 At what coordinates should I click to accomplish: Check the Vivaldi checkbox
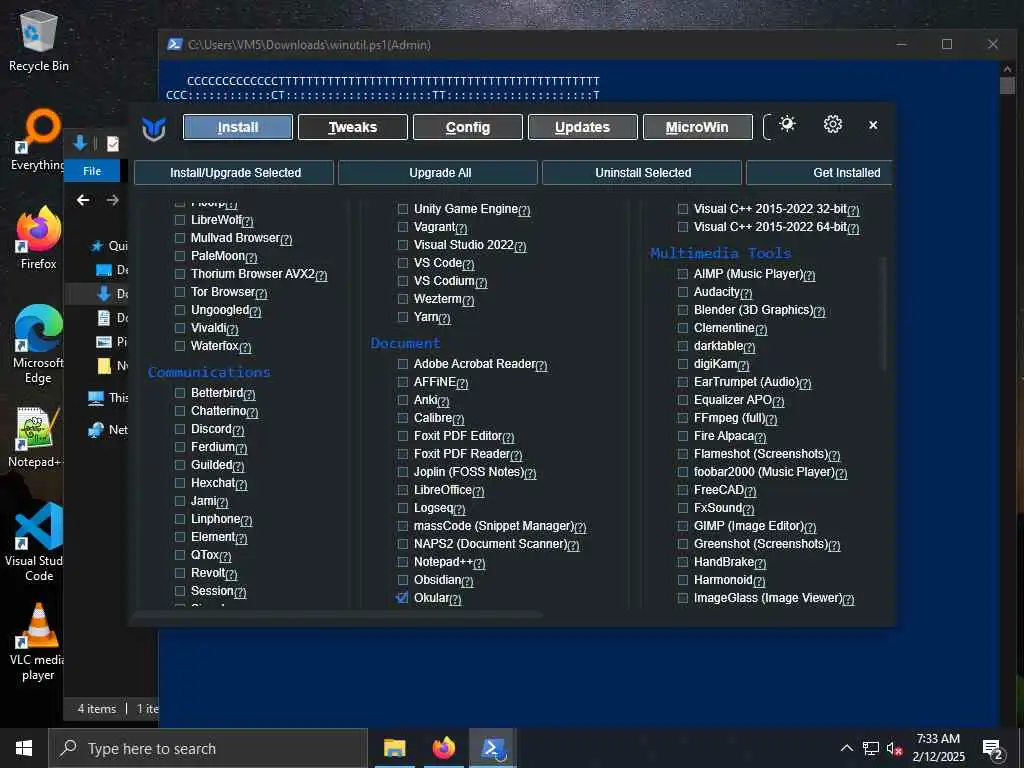tap(180, 328)
